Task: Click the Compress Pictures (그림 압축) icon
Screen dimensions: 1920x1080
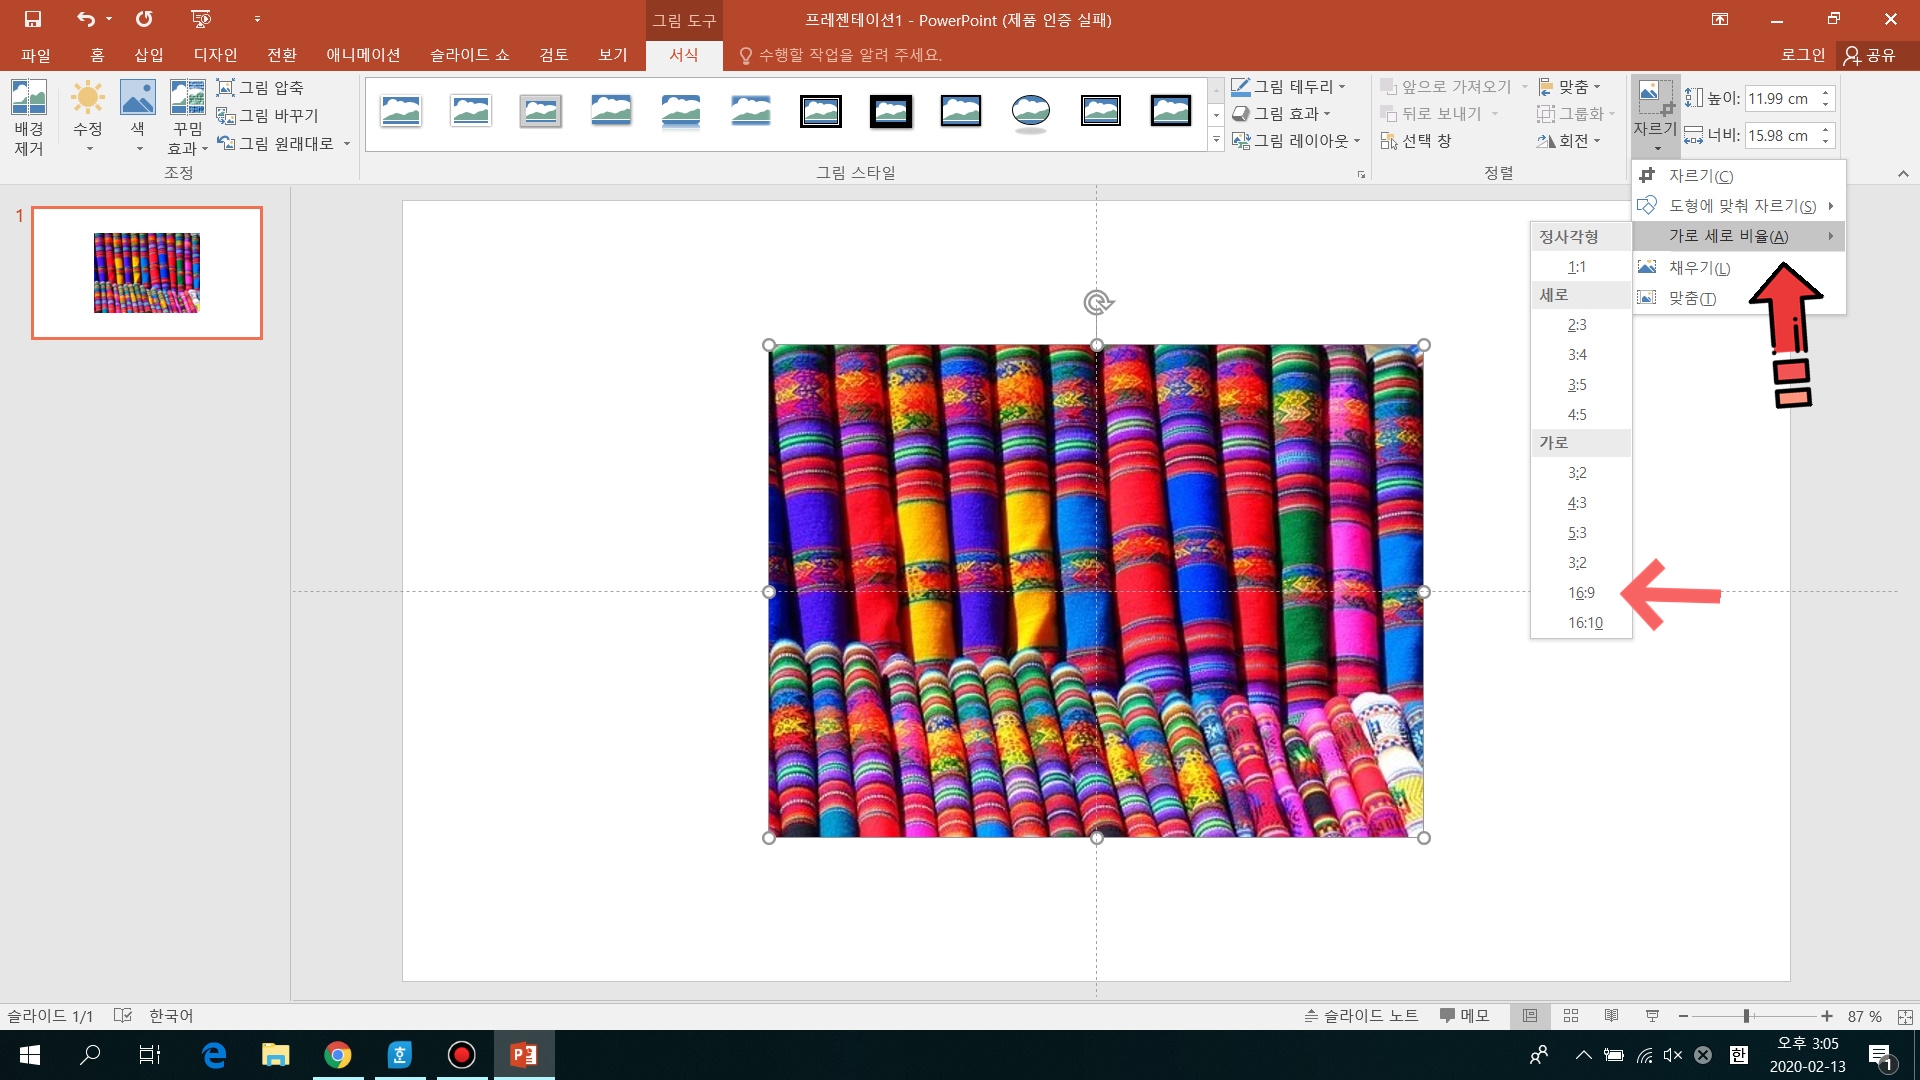Action: click(x=226, y=88)
